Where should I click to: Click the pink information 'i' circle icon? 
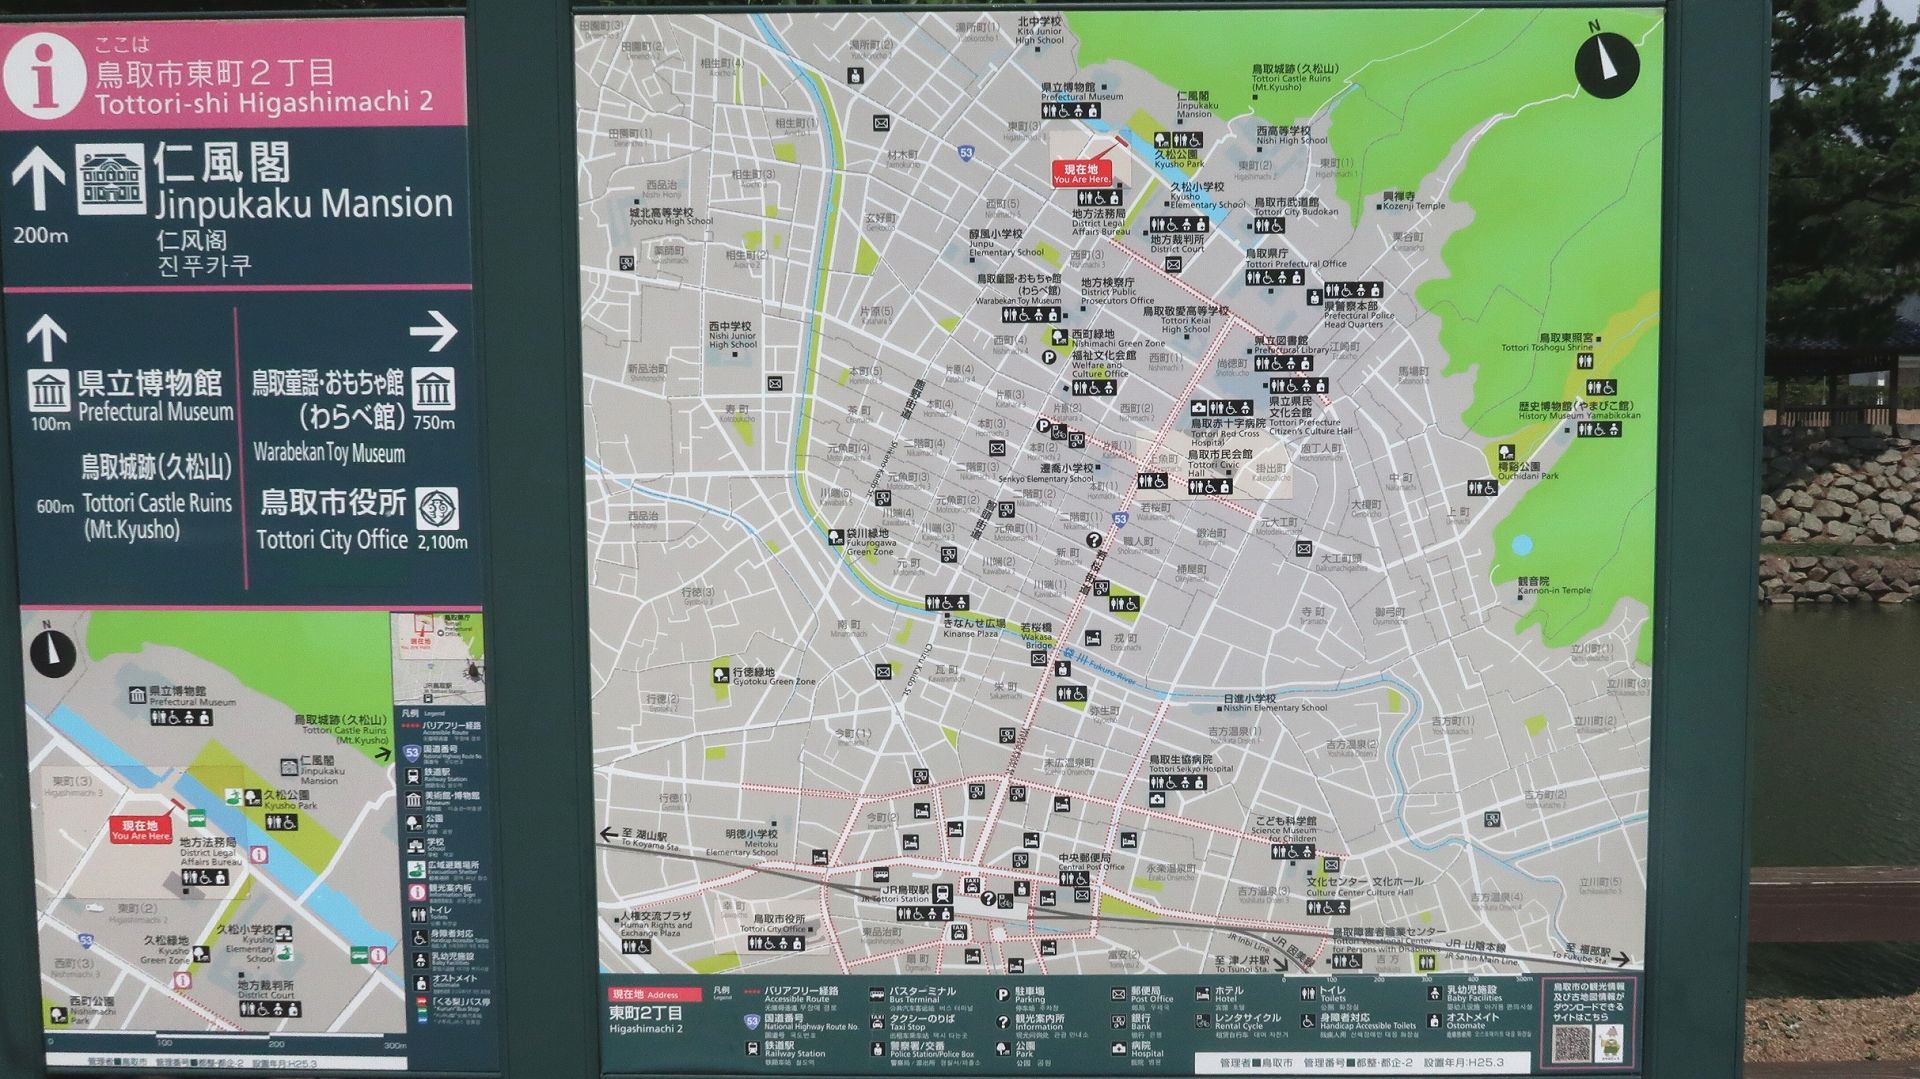pyautogui.click(x=43, y=75)
